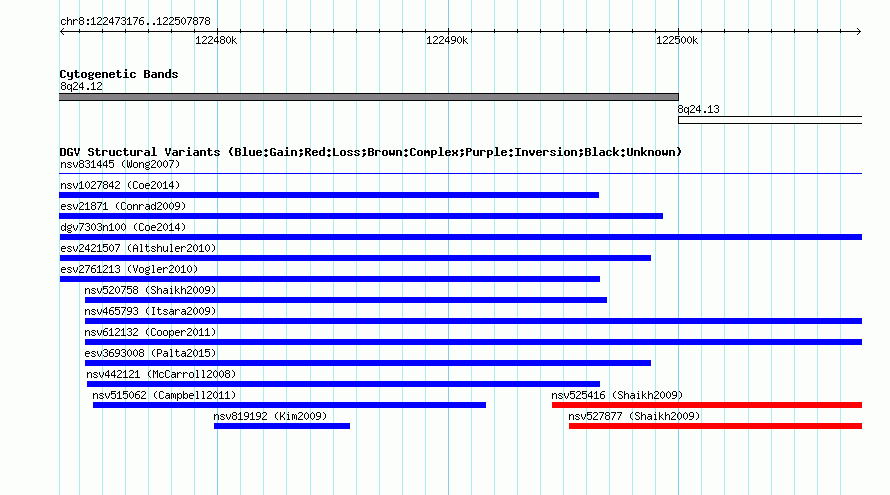This screenshot has width=890, height=495.
Task: Click the DGV Structural Variants track title
Action: pyautogui.click(x=371, y=152)
